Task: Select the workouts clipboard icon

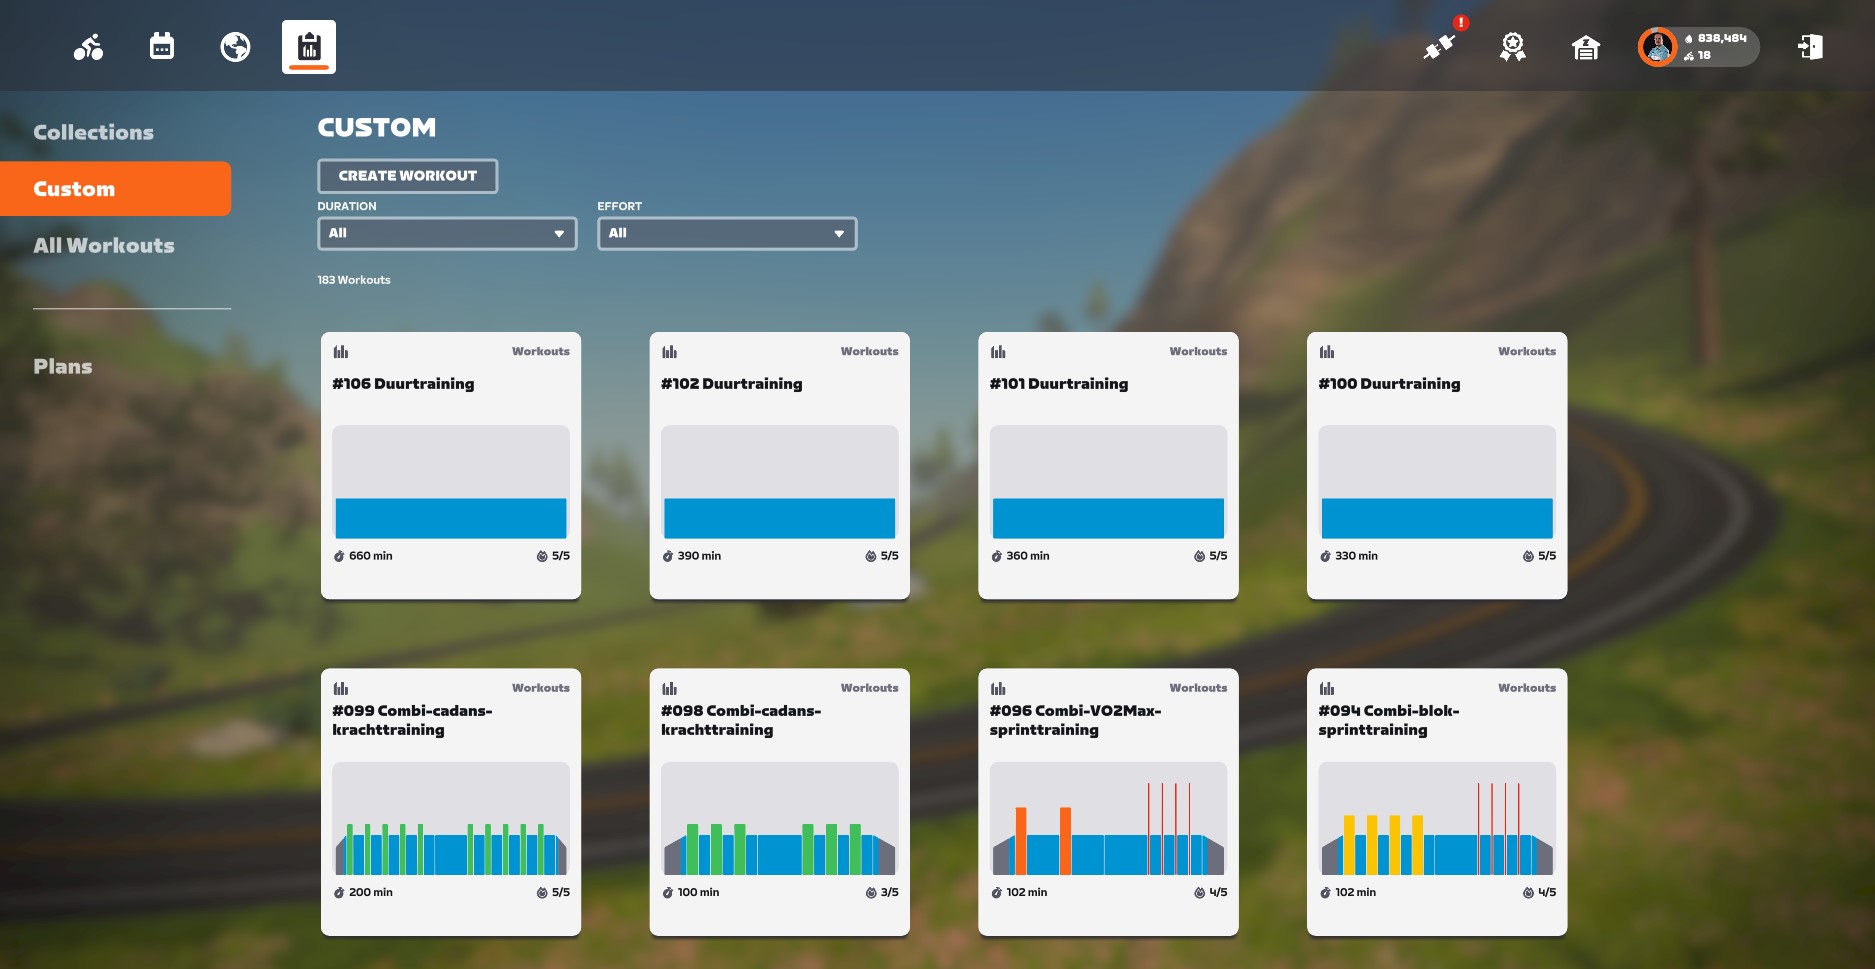Action: pyautogui.click(x=309, y=47)
